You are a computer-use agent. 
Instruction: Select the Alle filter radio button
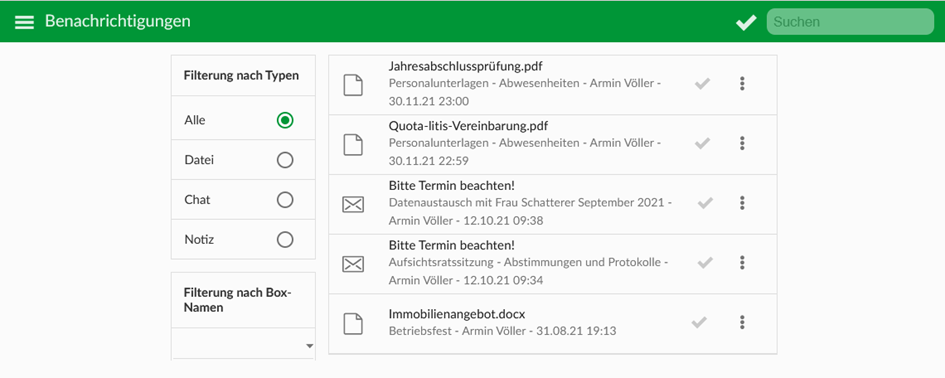click(285, 120)
